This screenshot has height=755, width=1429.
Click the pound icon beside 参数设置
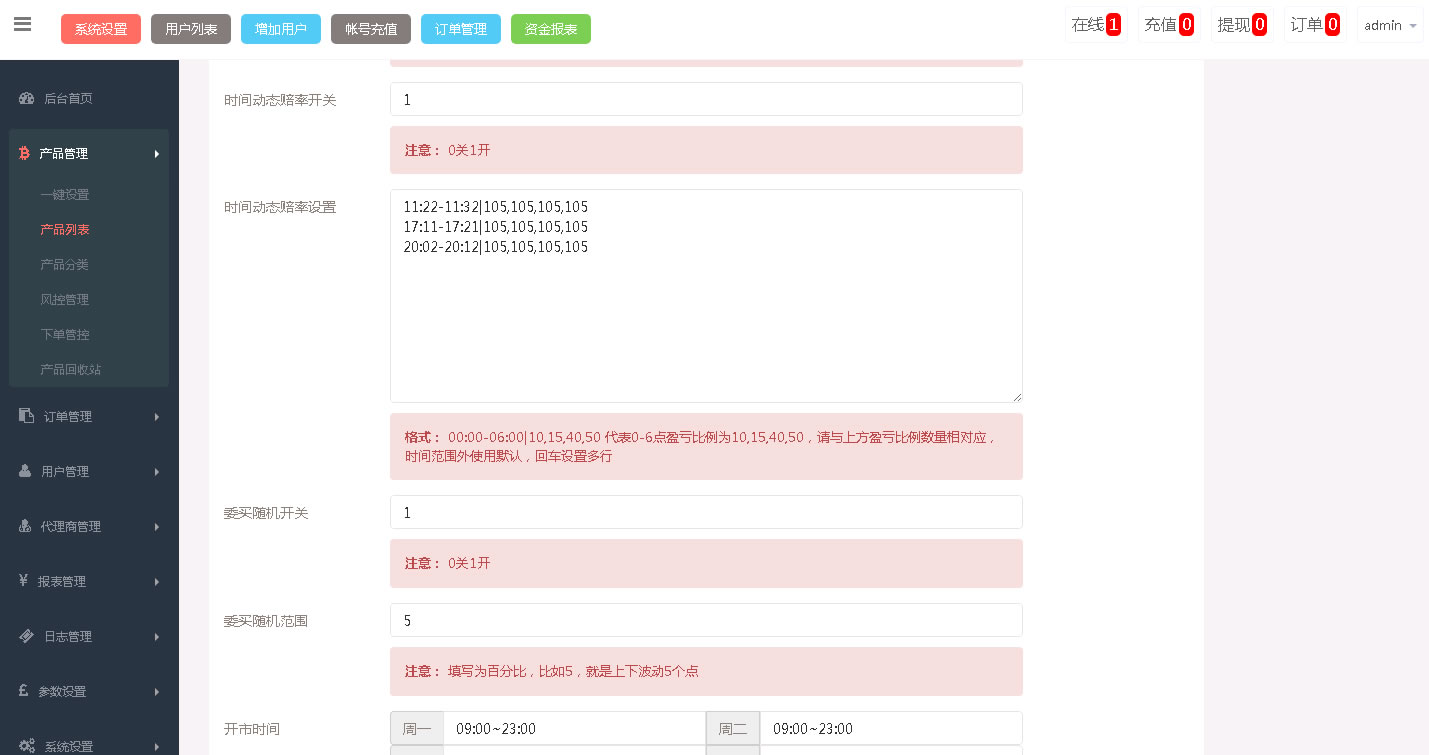(24, 691)
